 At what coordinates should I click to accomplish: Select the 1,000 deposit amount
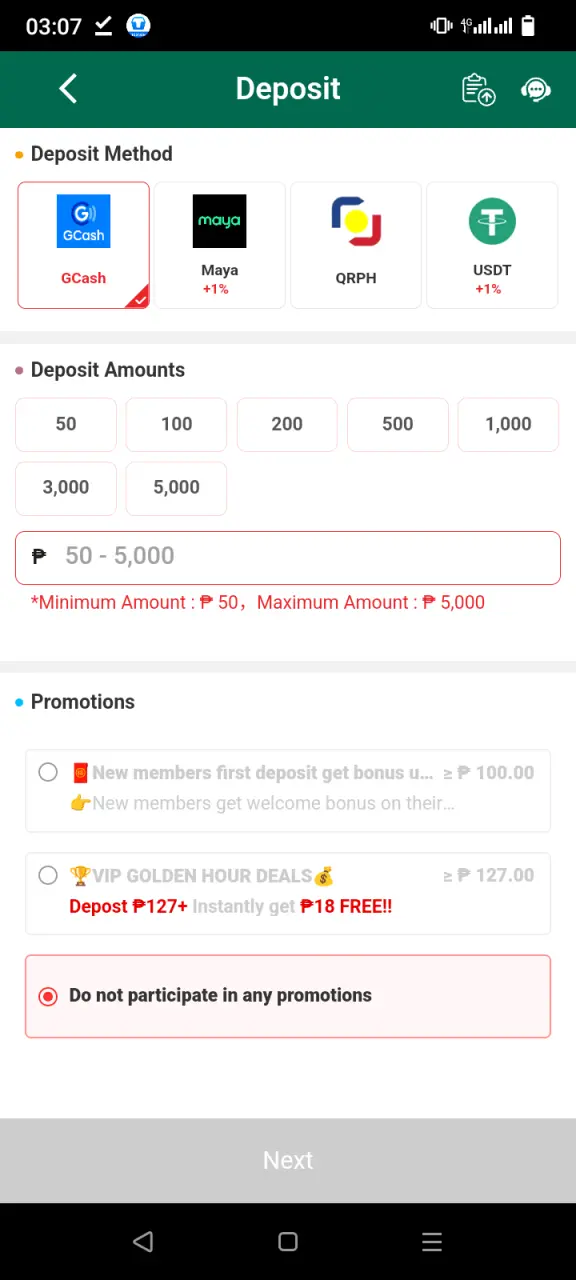coord(508,424)
